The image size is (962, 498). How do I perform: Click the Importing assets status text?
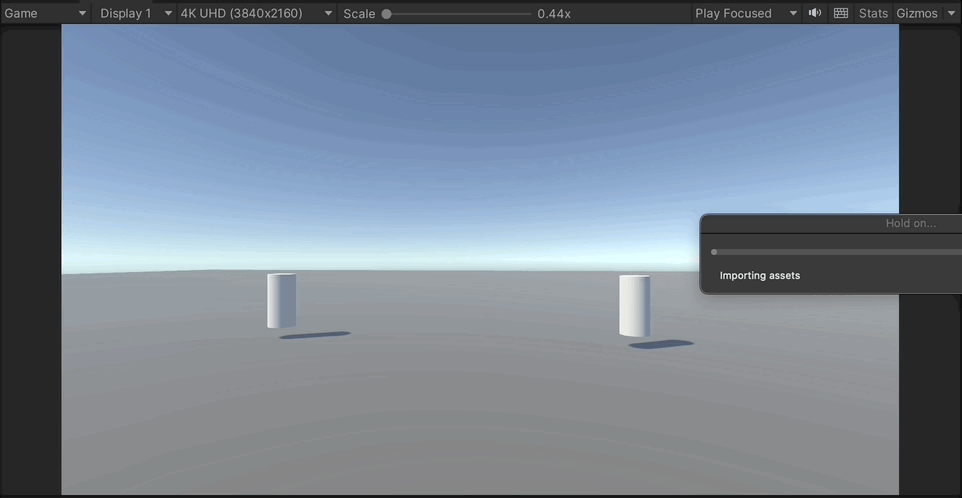[x=760, y=275]
